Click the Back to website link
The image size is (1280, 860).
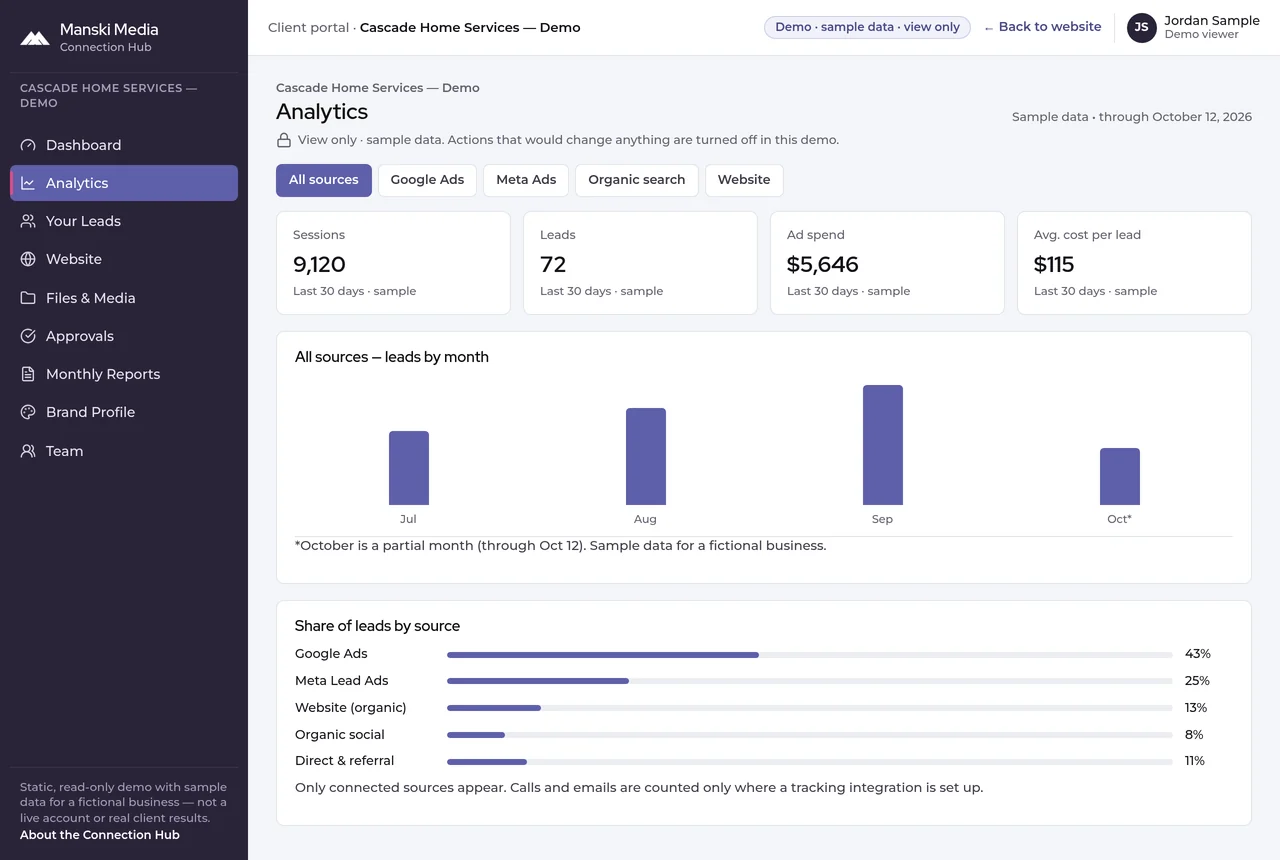(x=1042, y=27)
